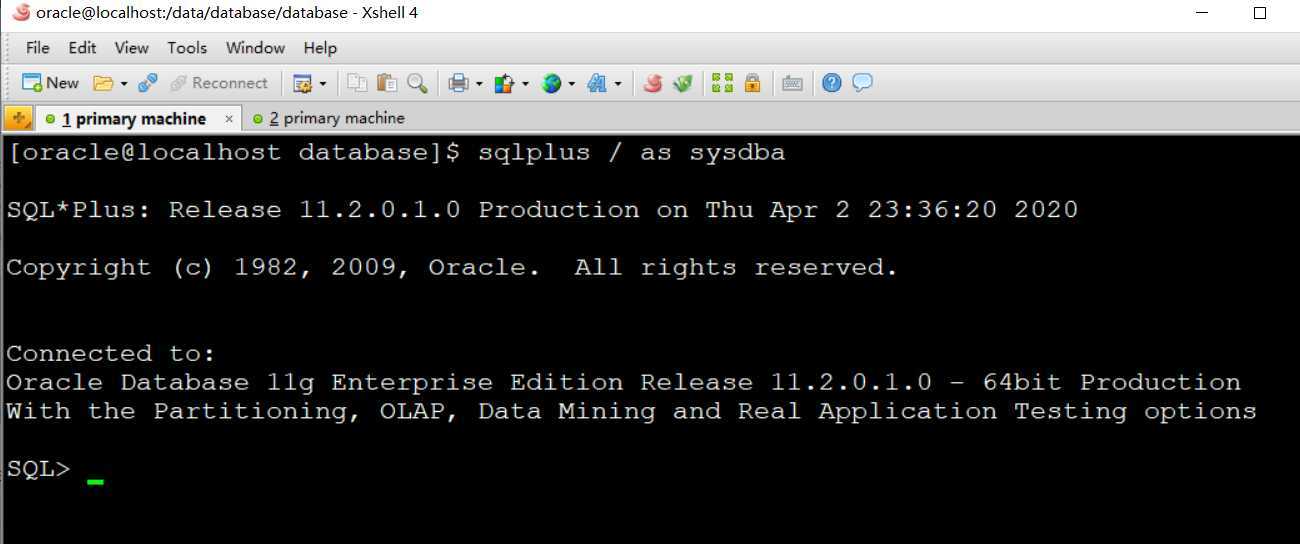Click the padlock lock icon

pyautogui.click(x=752, y=83)
